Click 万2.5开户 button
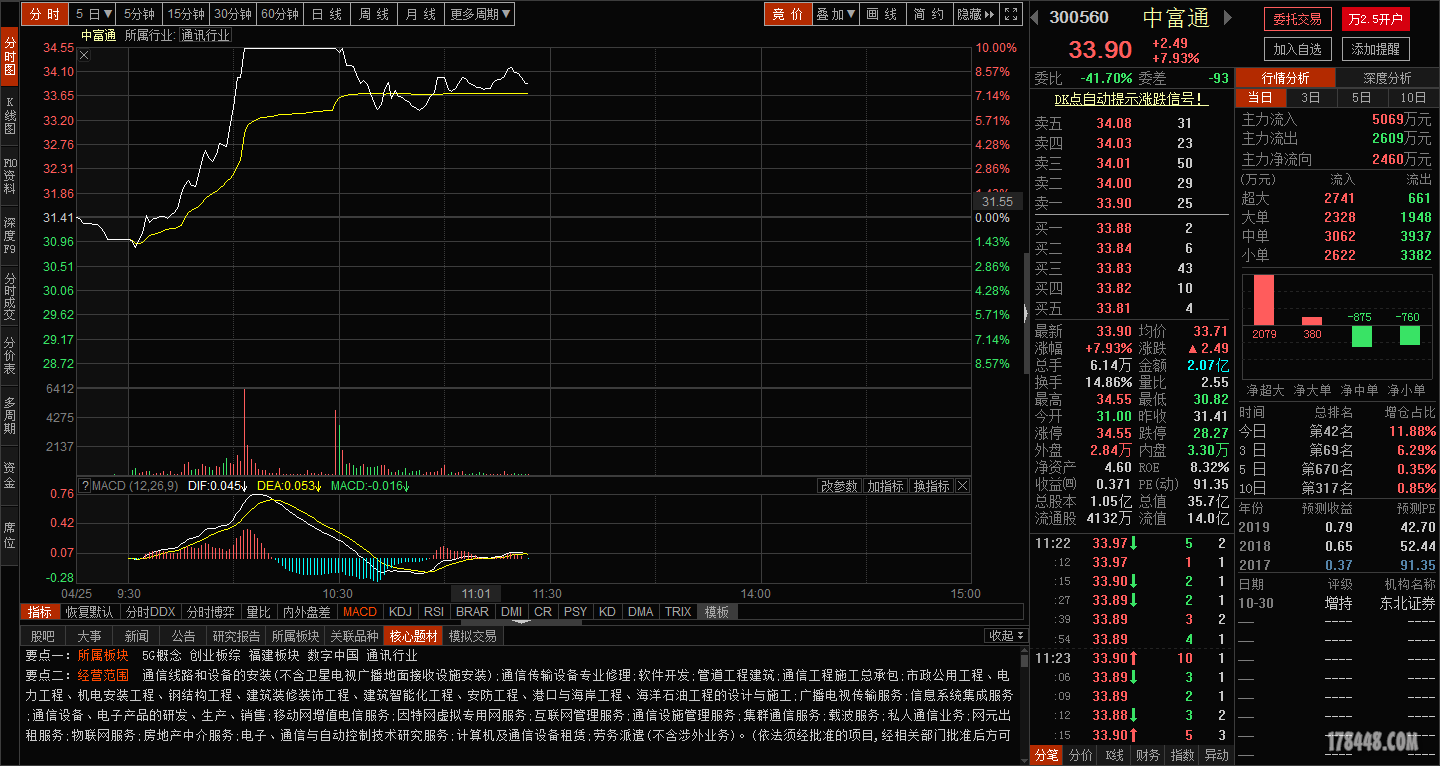 [x=1376, y=19]
